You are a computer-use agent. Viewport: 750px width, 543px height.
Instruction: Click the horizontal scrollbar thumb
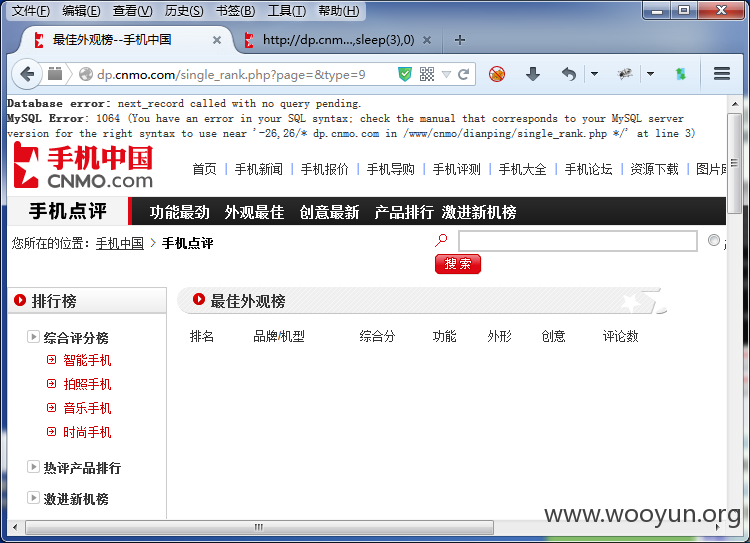pos(259,527)
